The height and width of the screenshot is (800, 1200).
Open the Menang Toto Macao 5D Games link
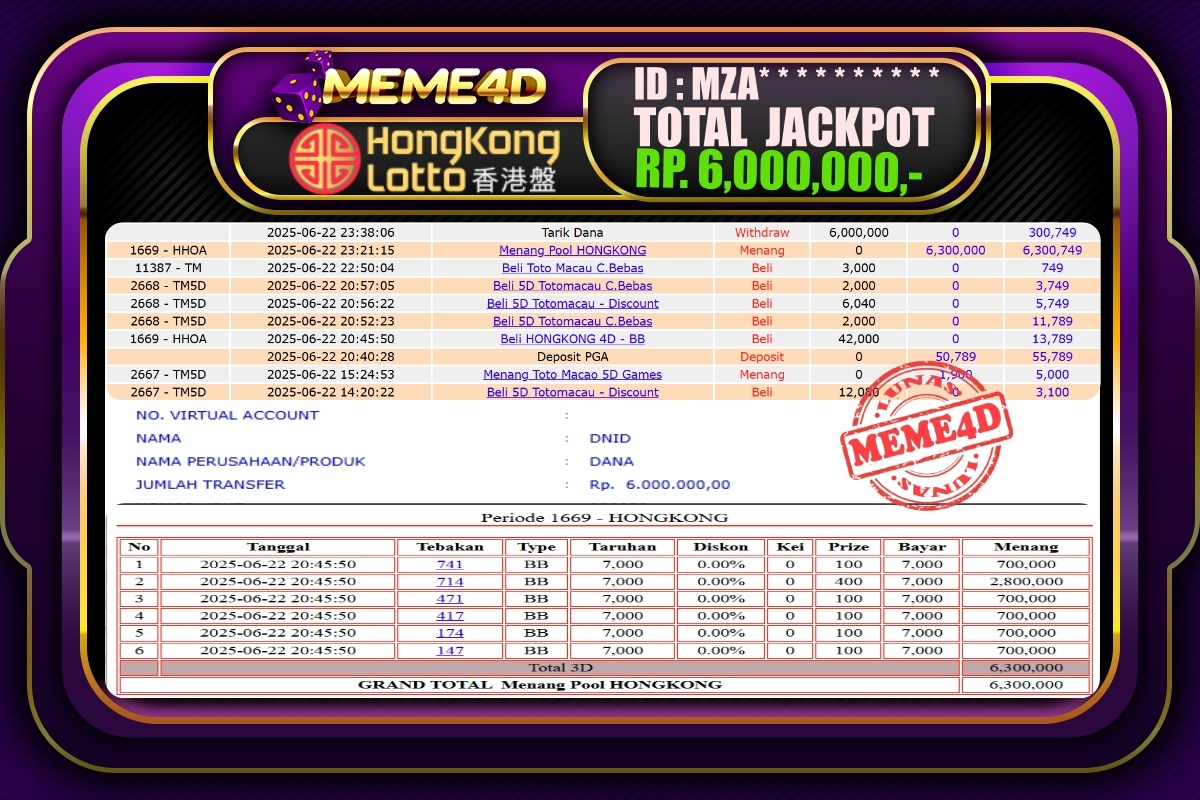[572, 374]
